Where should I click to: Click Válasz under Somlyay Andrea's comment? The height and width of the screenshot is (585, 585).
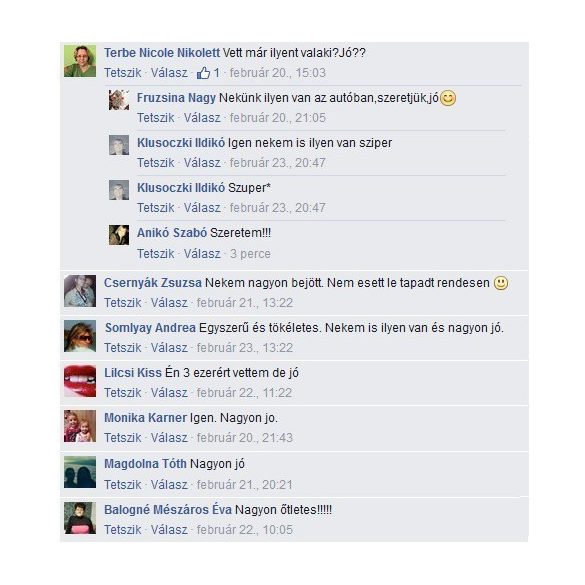[x=169, y=348]
